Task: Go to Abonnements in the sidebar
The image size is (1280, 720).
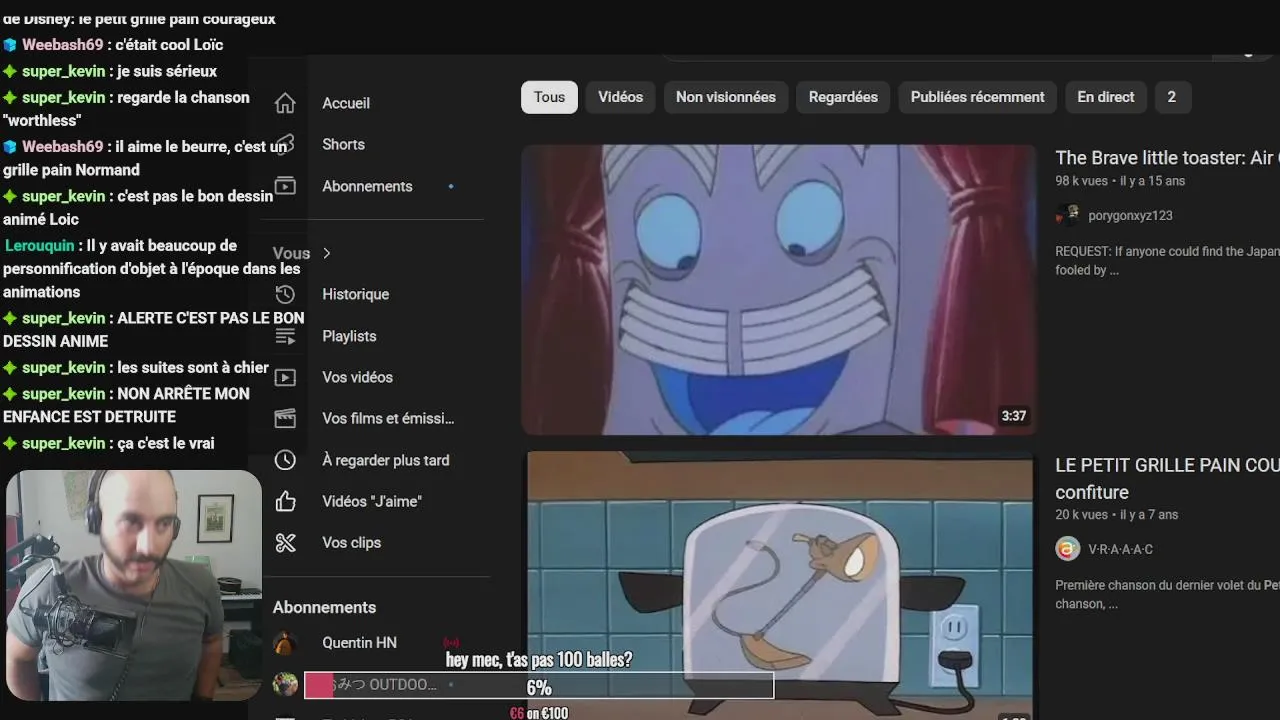Action: tap(367, 186)
